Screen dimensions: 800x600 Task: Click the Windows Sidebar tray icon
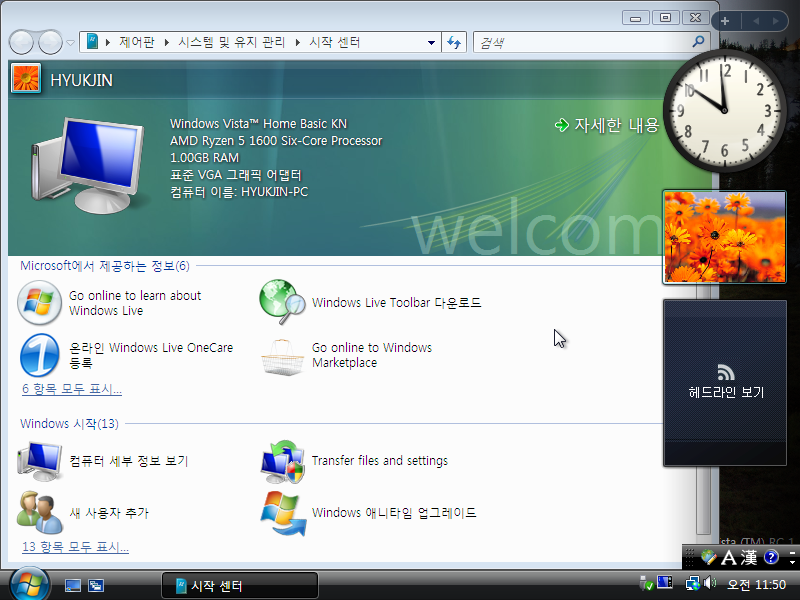click(x=664, y=582)
